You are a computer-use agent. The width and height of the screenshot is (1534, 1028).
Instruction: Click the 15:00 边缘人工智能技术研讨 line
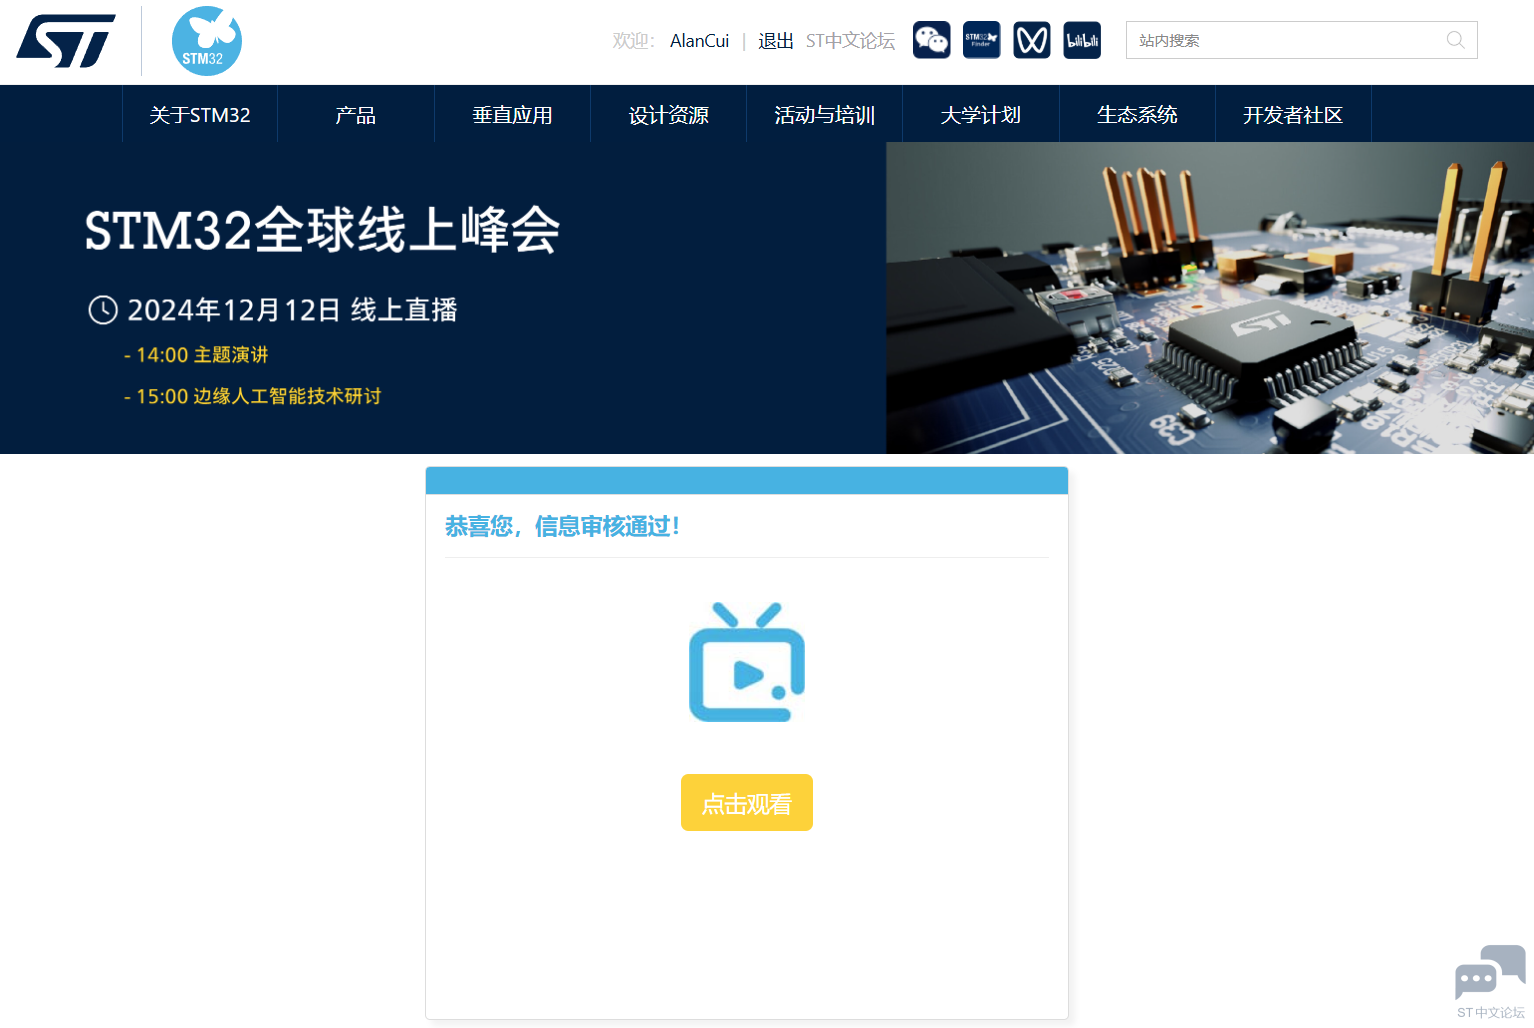pyautogui.click(x=252, y=396)
